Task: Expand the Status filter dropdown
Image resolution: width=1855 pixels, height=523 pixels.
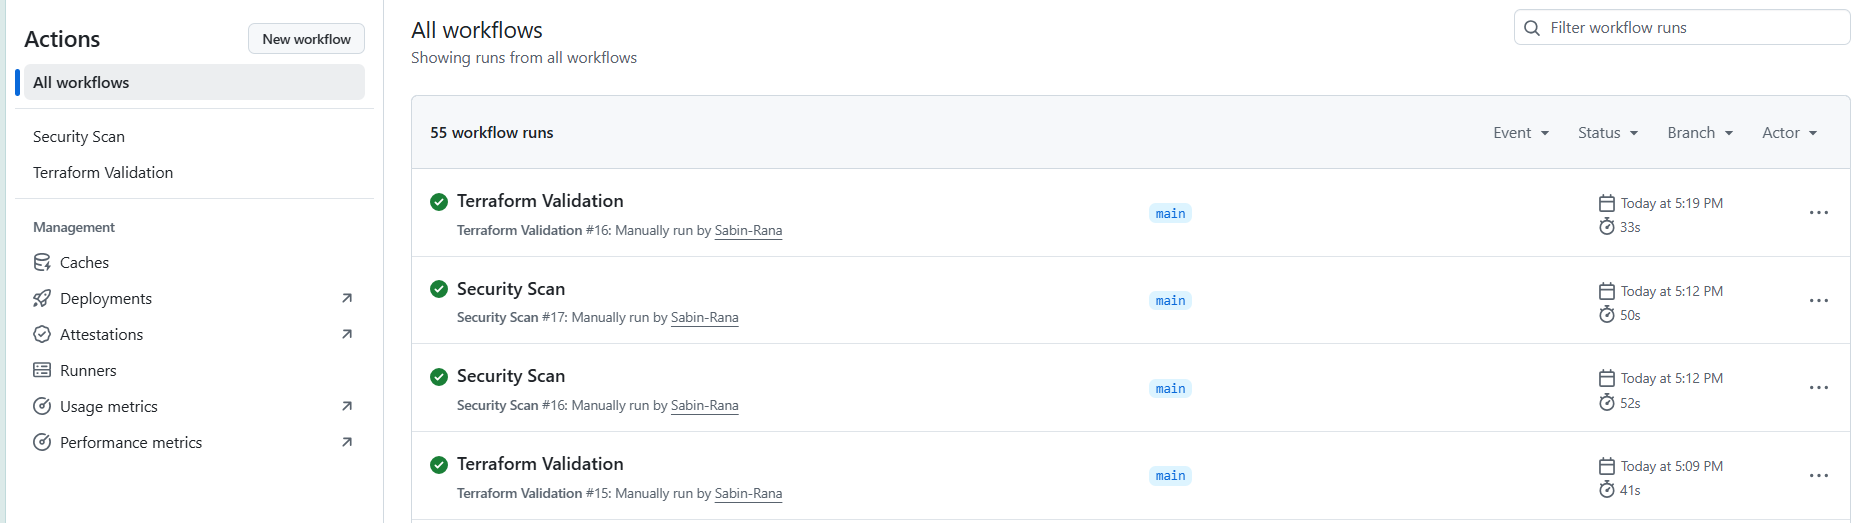Action: [x=1608, y=133]
